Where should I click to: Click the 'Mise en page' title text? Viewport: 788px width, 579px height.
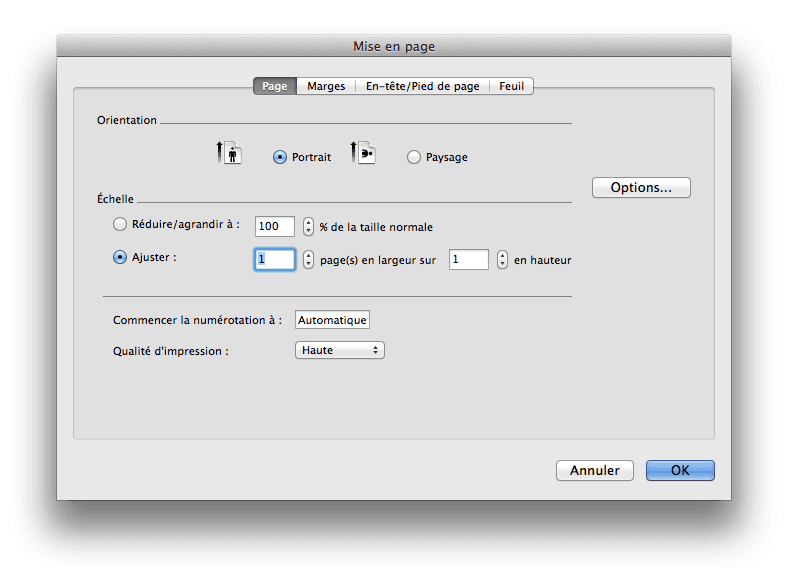click(394, 46)
